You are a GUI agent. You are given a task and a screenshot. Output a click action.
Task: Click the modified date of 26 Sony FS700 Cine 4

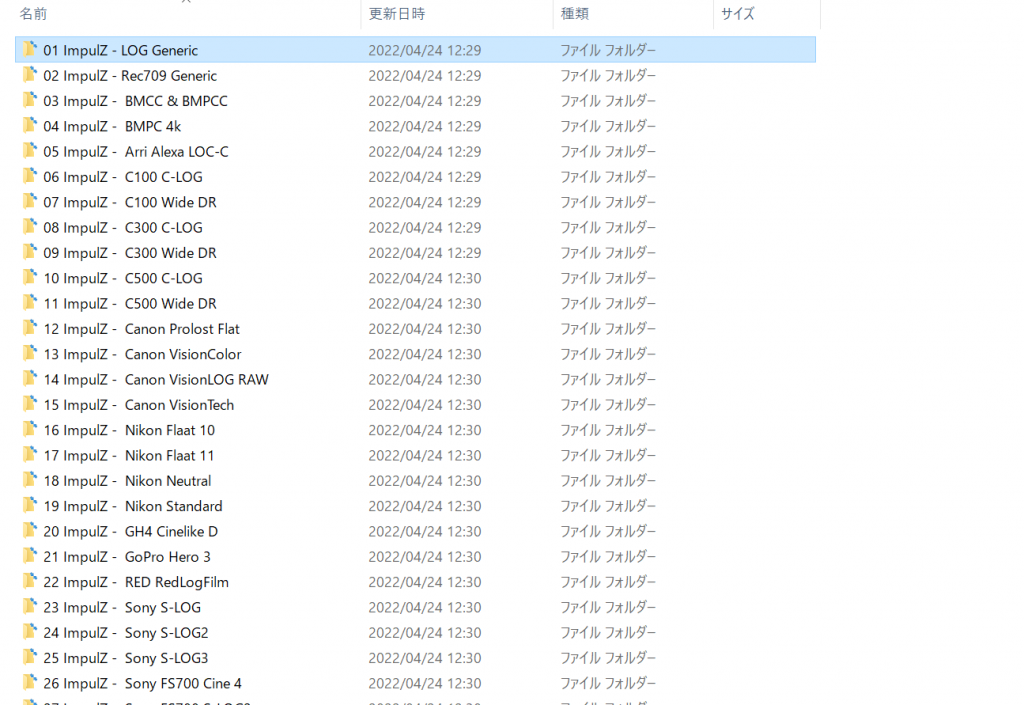point(424,684)
